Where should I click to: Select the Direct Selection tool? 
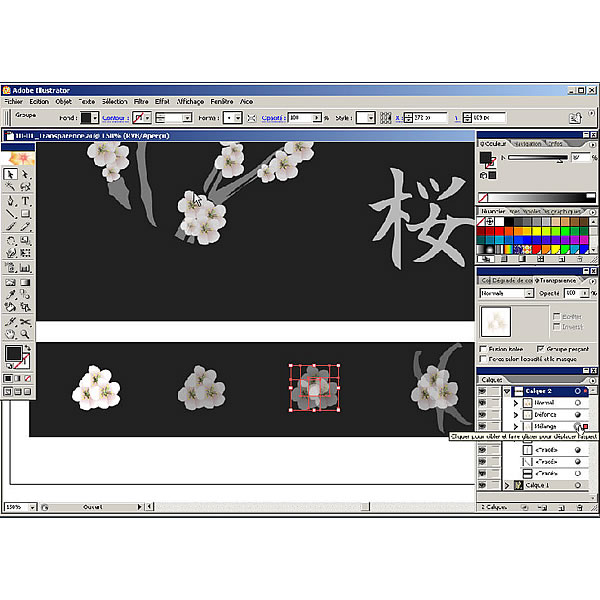[x=25, y=174]
